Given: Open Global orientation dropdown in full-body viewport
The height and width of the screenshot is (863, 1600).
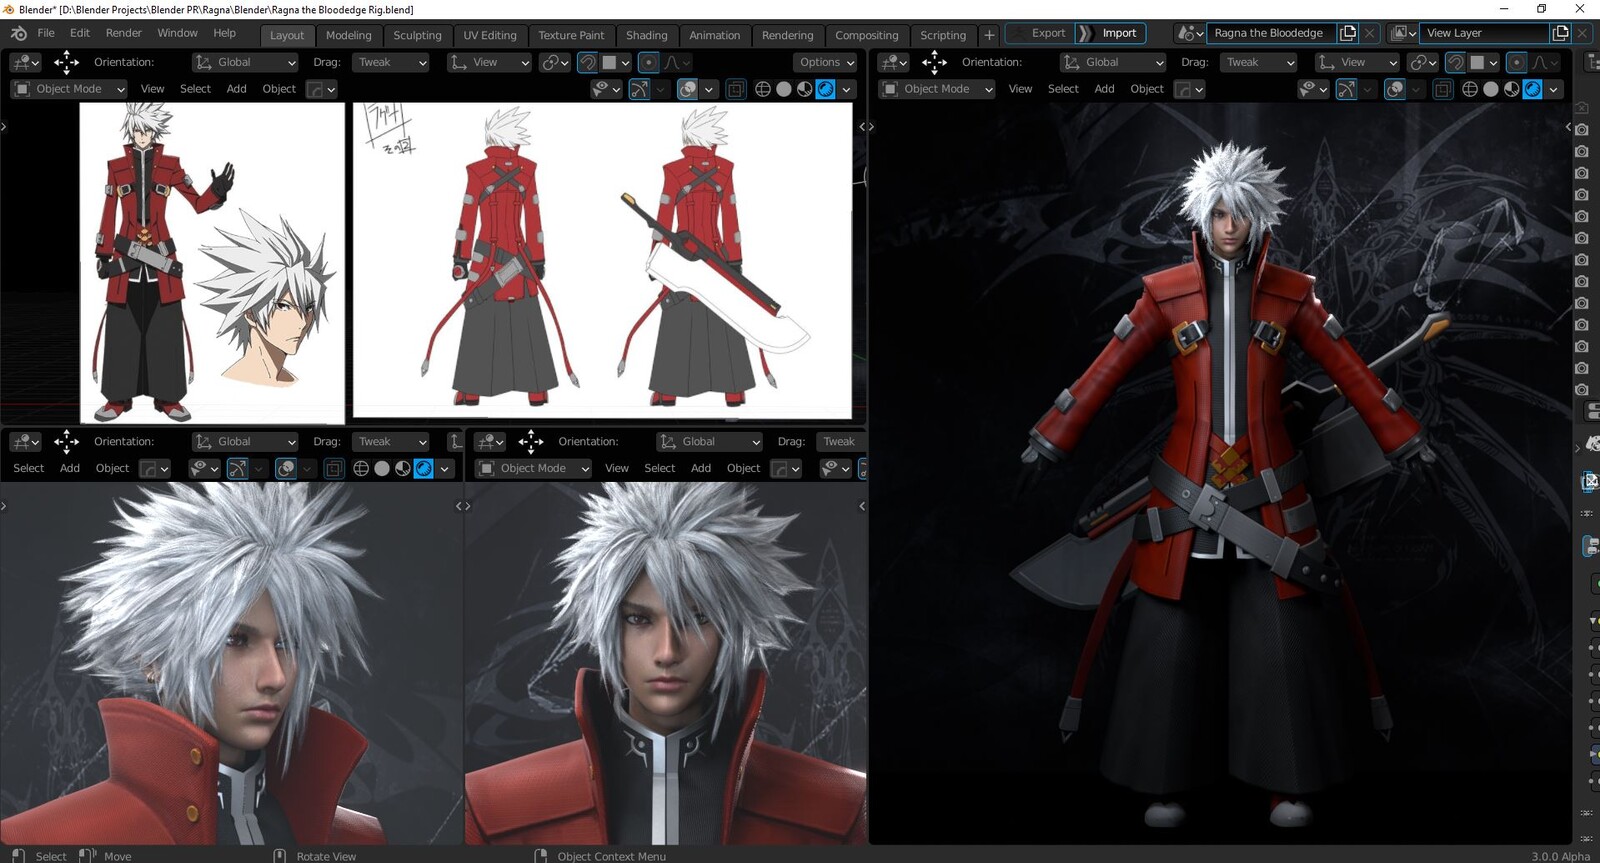Looking at the screenshot, I should pyautogui.click(x=1113, y=62).
